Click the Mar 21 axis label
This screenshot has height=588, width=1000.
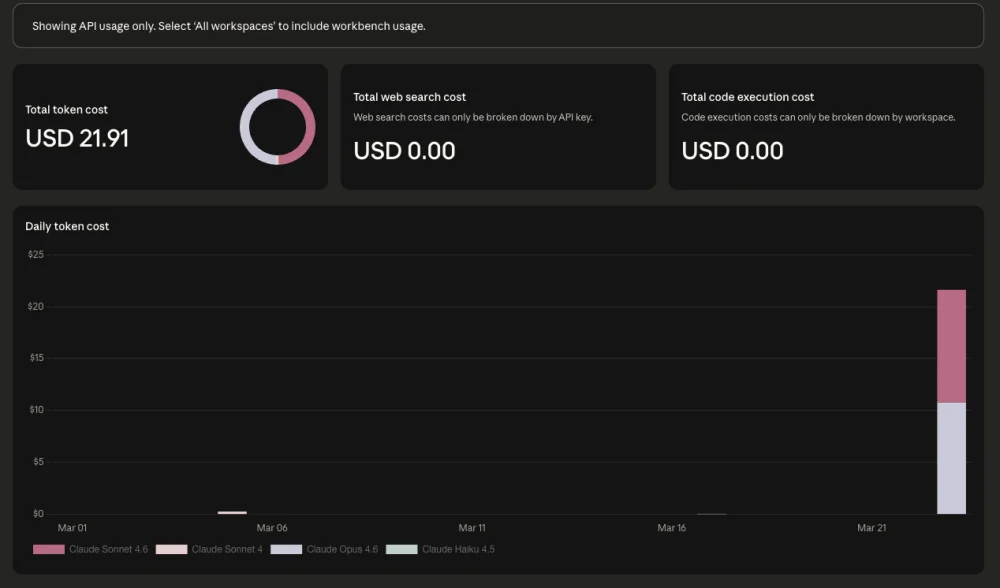click(x=872, y=527)
